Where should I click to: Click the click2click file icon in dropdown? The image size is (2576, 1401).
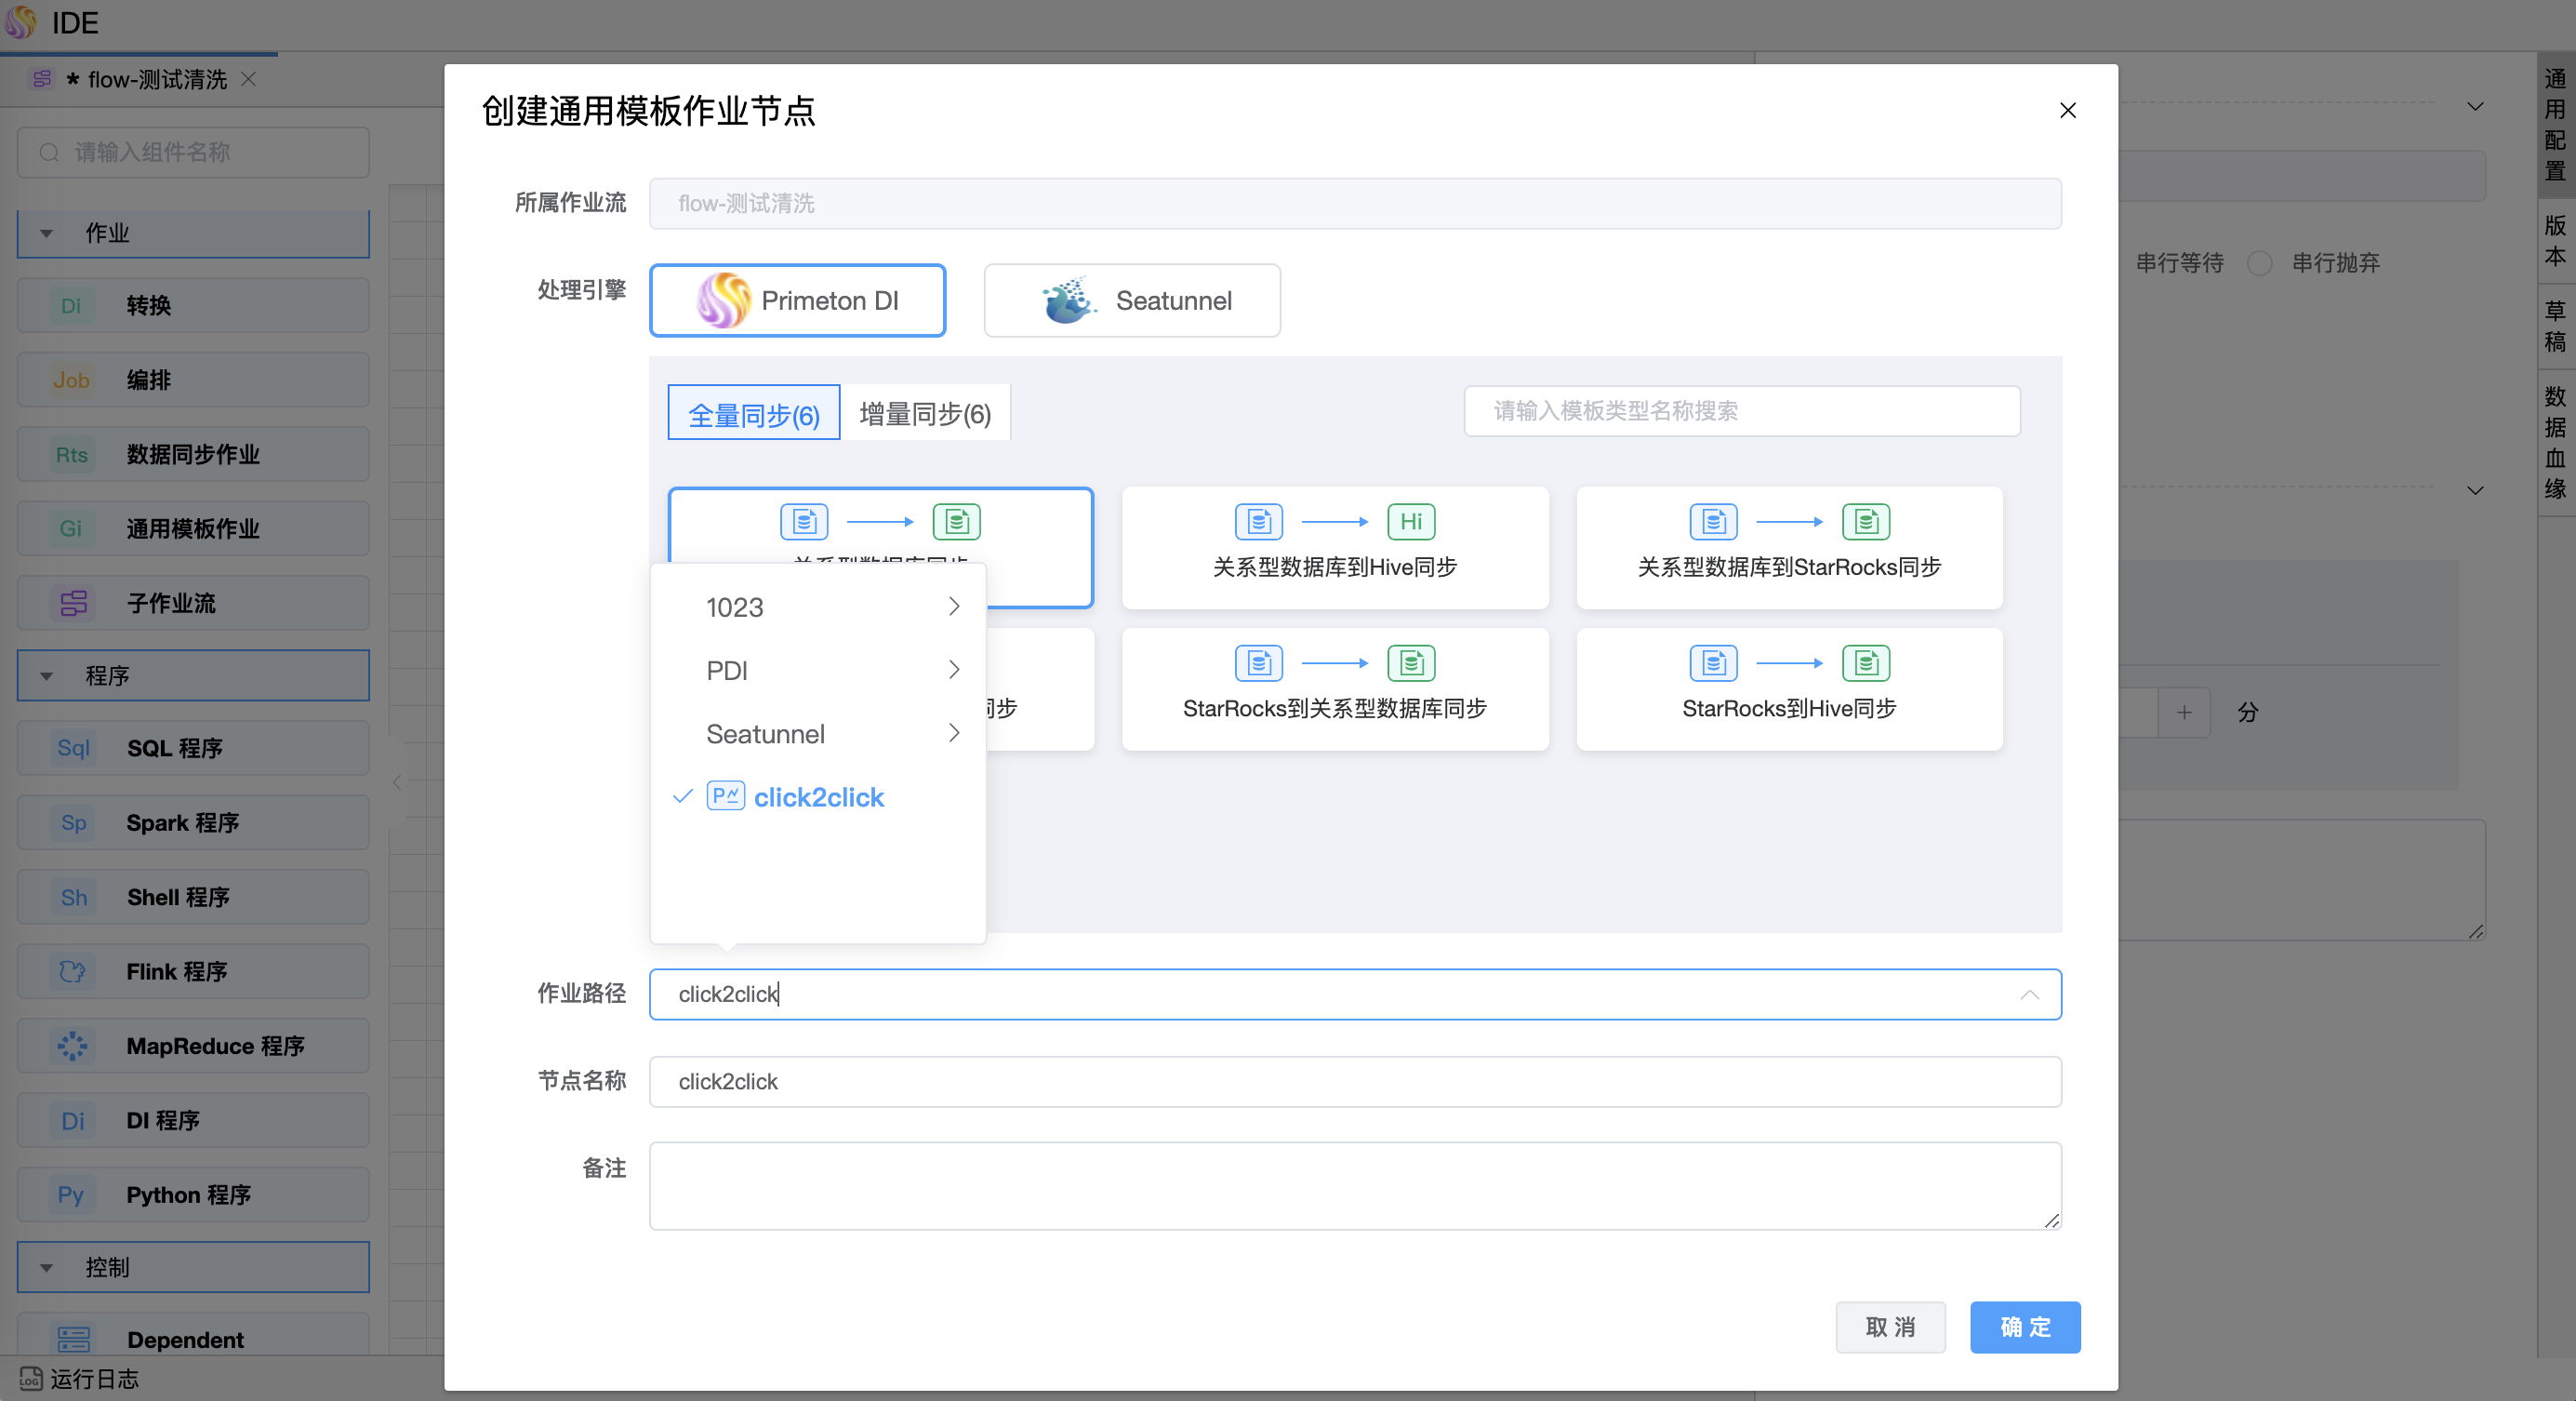coord(725,796)
